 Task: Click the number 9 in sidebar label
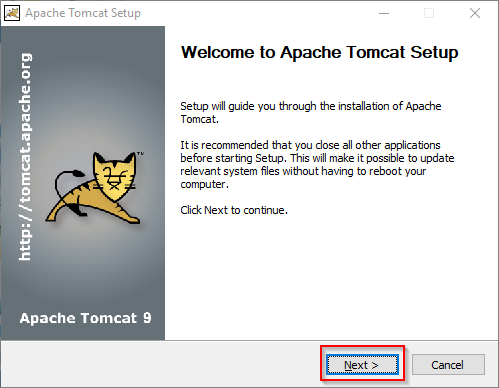[147, 318]
